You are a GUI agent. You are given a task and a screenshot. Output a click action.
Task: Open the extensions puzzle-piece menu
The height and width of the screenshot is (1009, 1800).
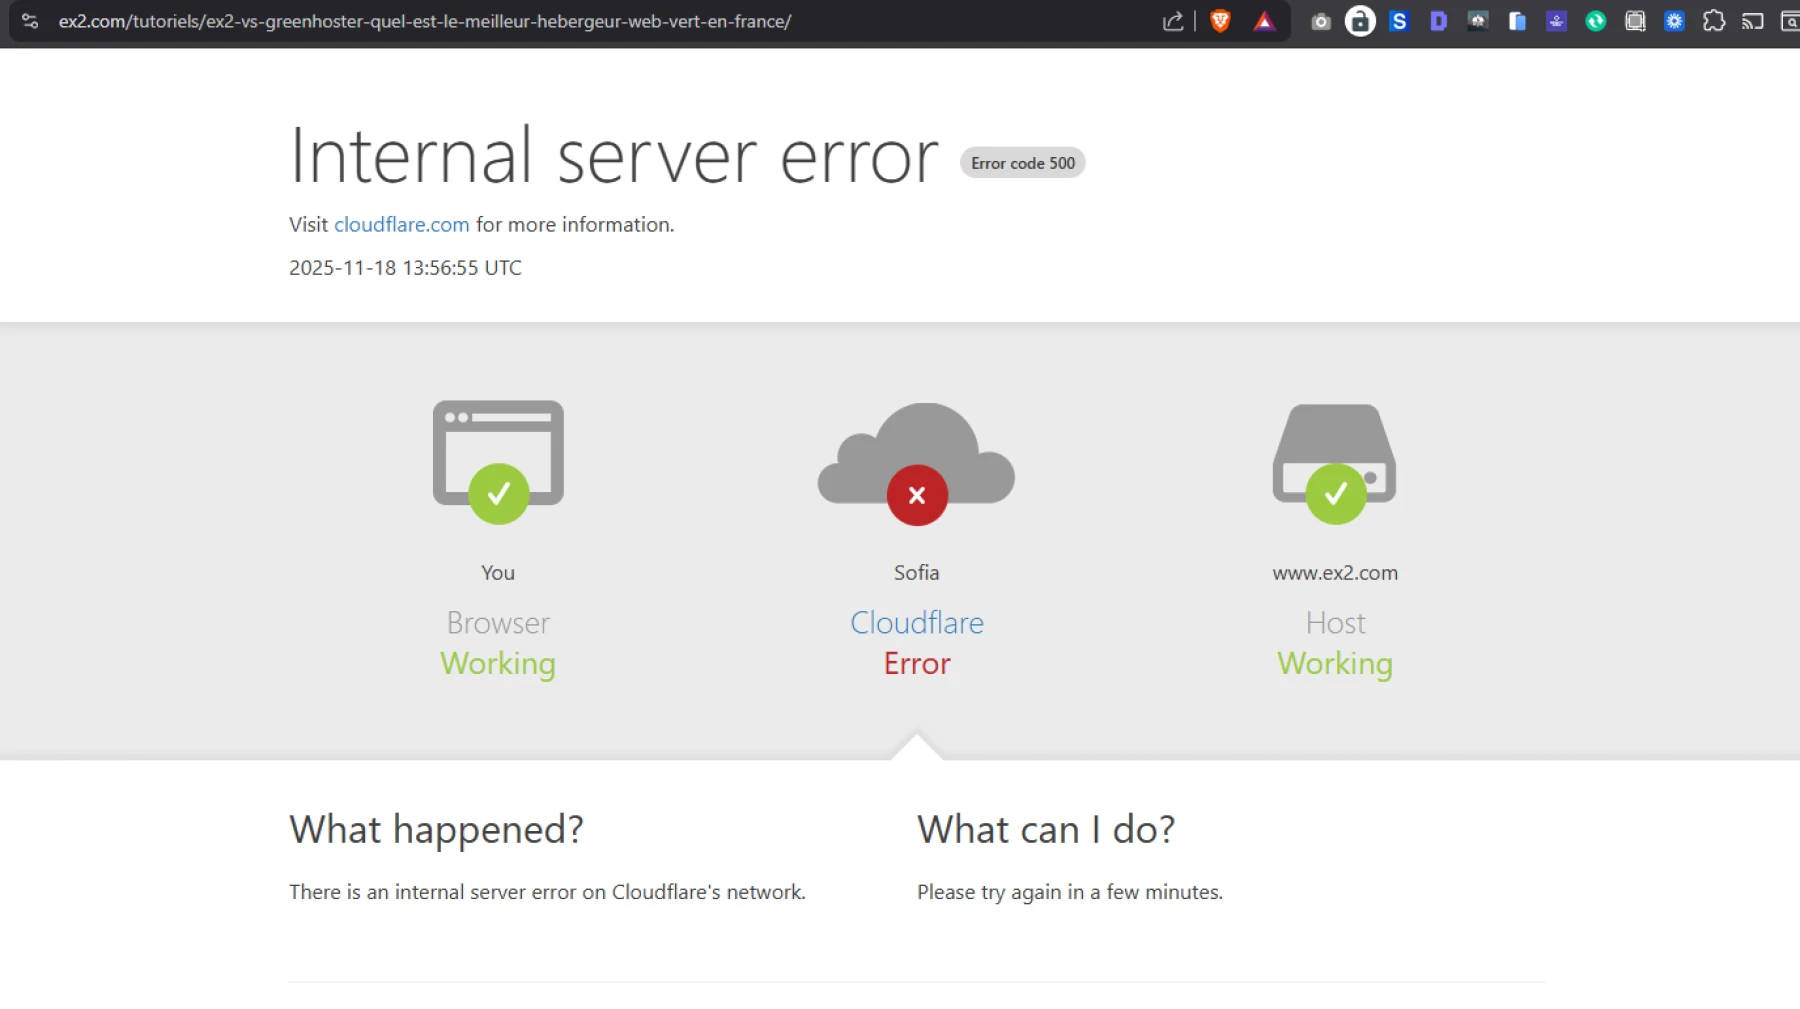tap(1714, 21)
